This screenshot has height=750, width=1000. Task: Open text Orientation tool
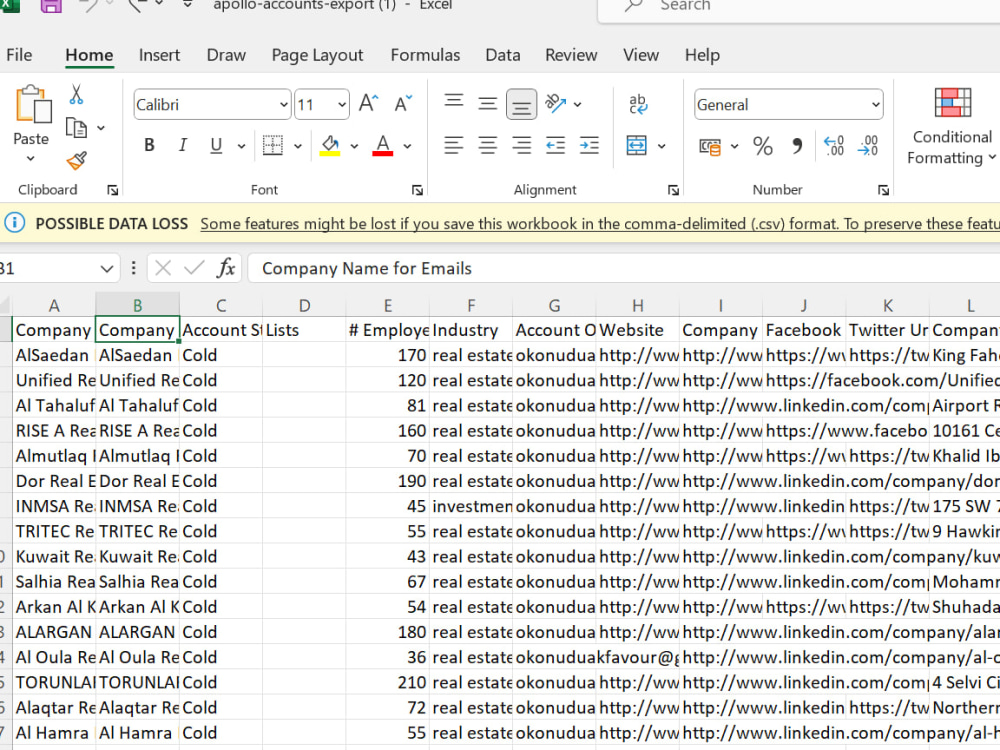pos(555,103)
